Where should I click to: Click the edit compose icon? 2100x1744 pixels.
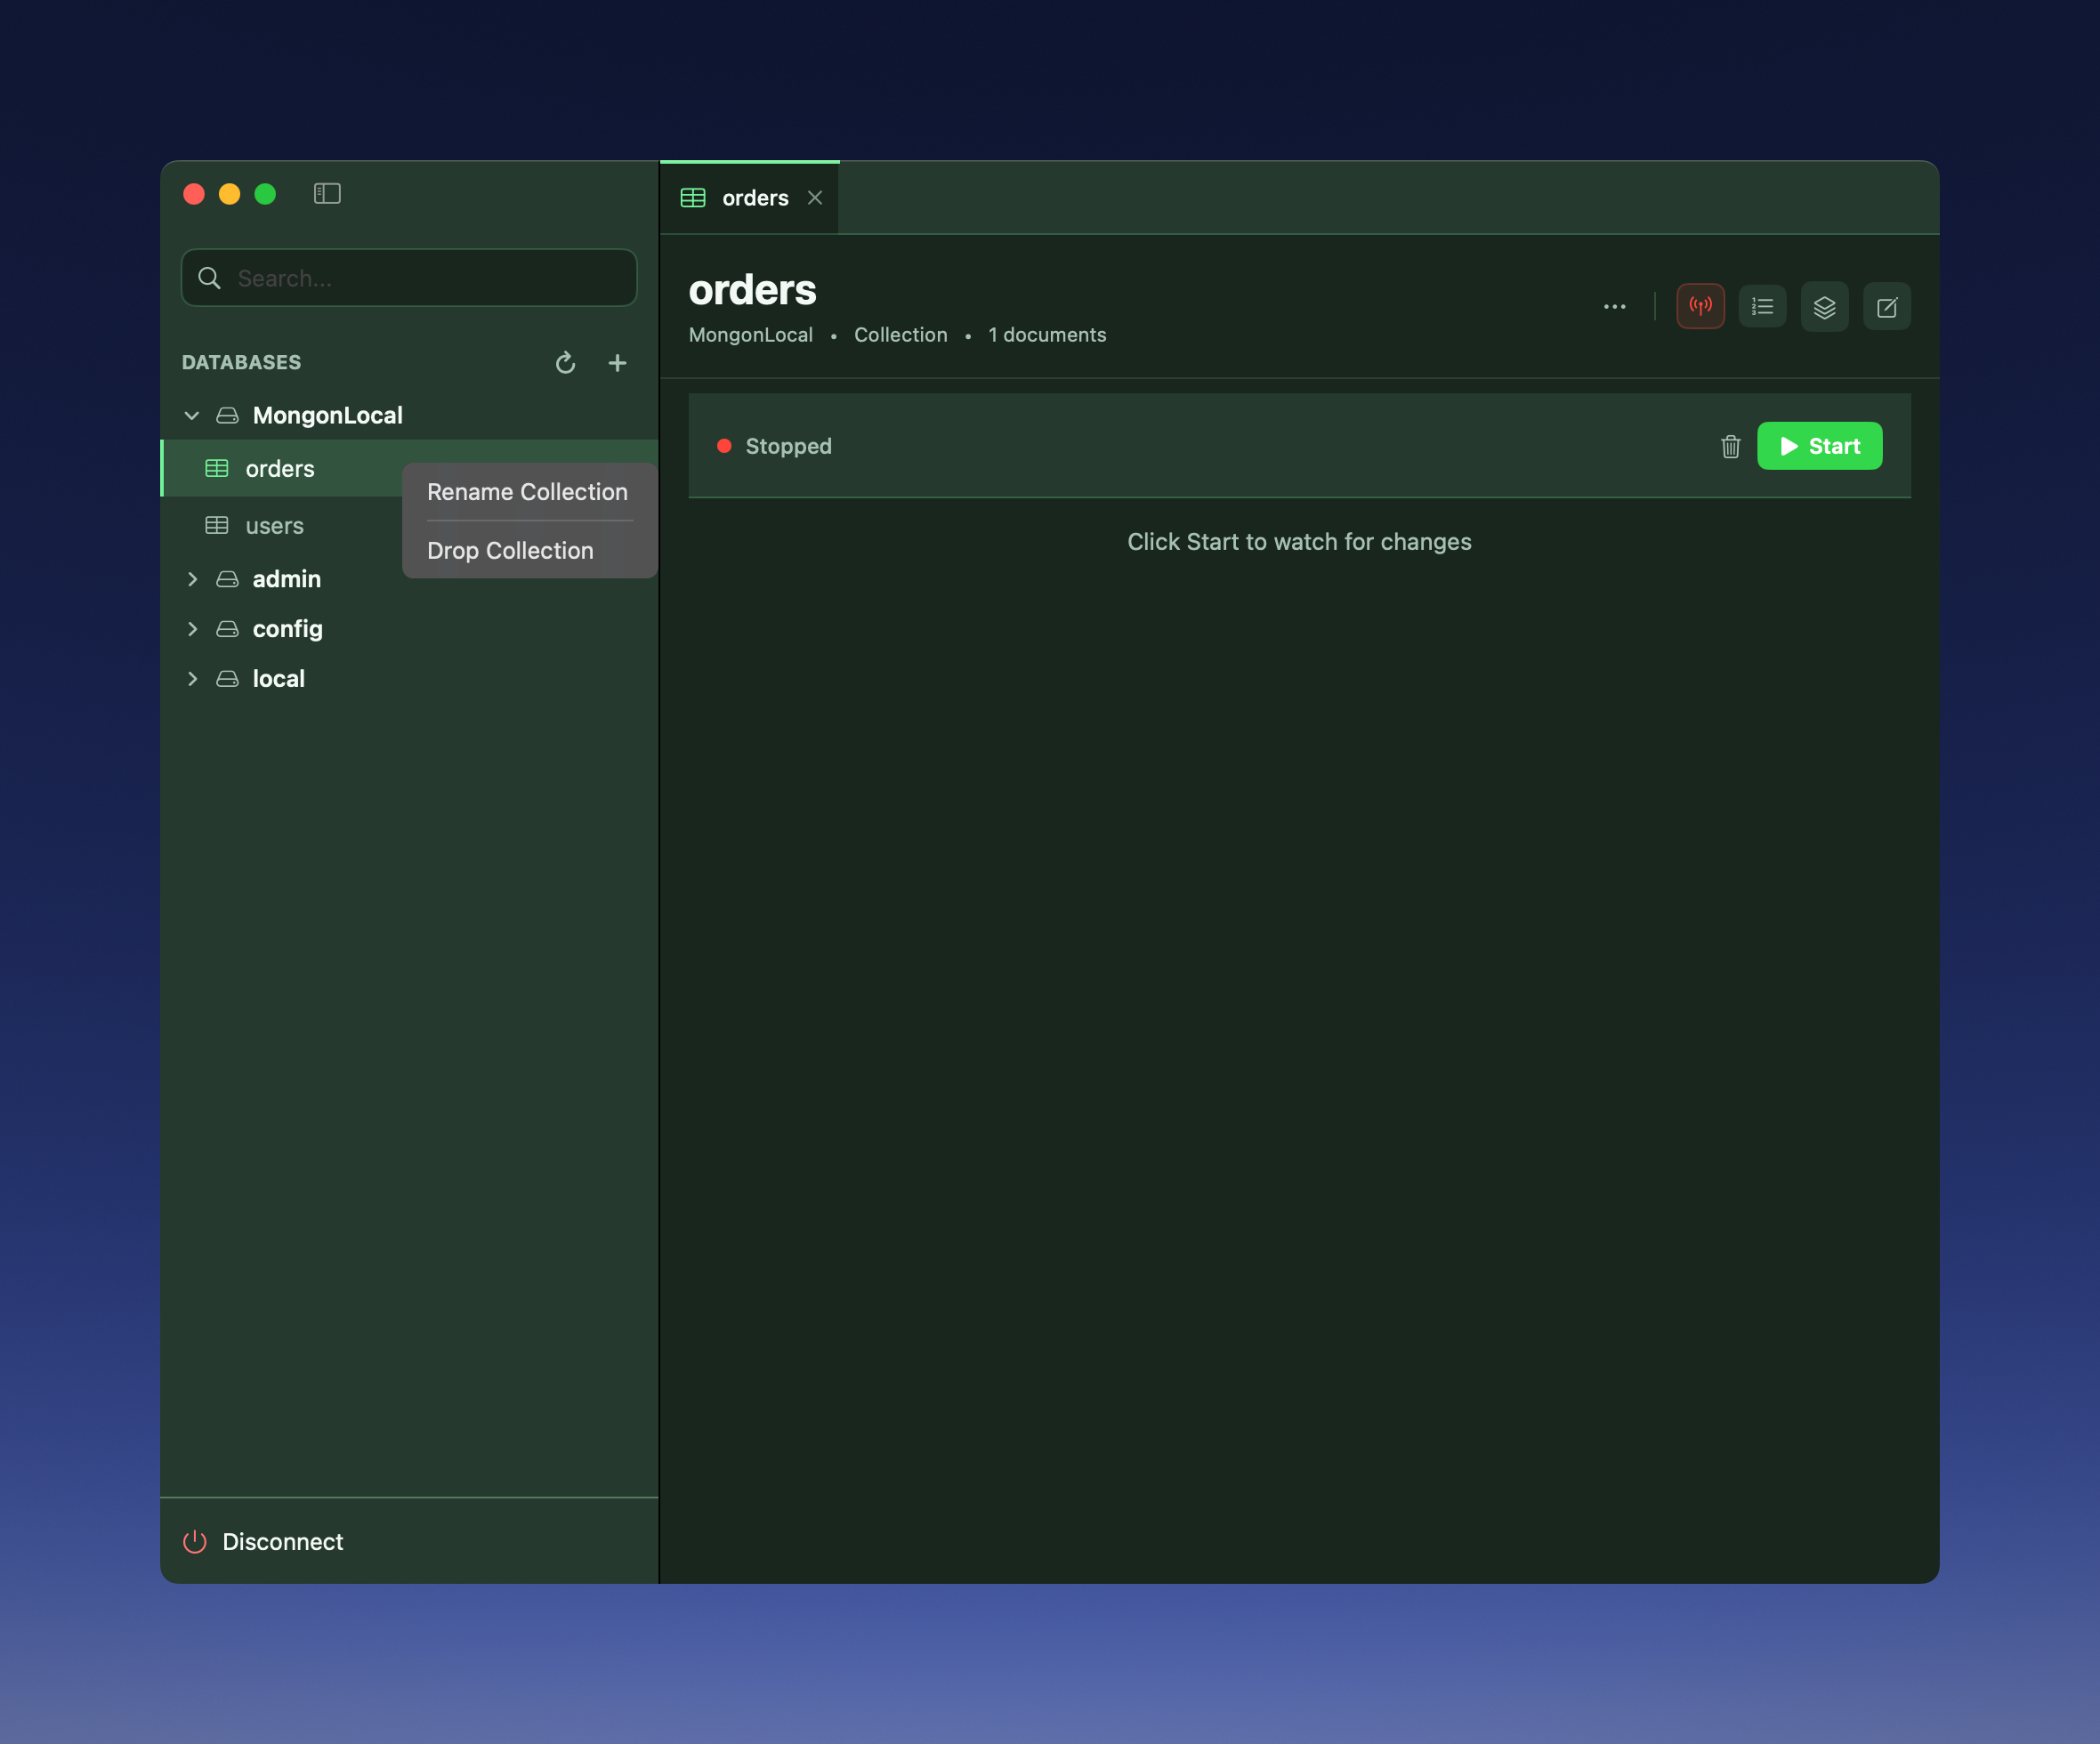point(1886,307)
